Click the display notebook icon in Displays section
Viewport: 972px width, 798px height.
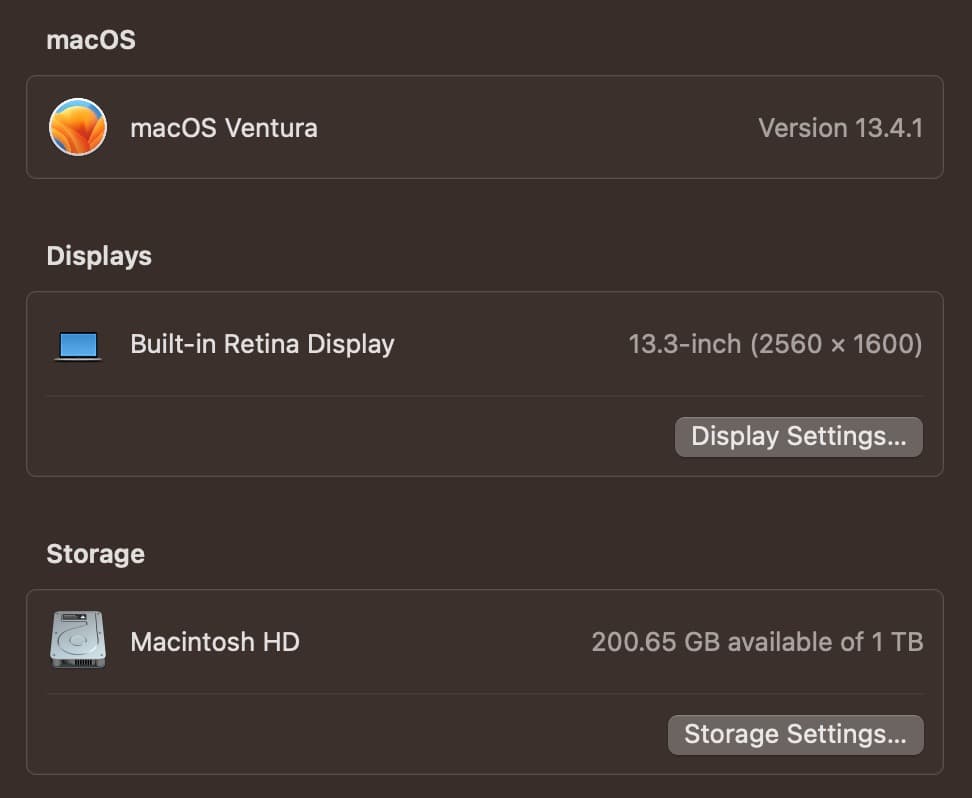pyautogui.click(x=78, y=344)
